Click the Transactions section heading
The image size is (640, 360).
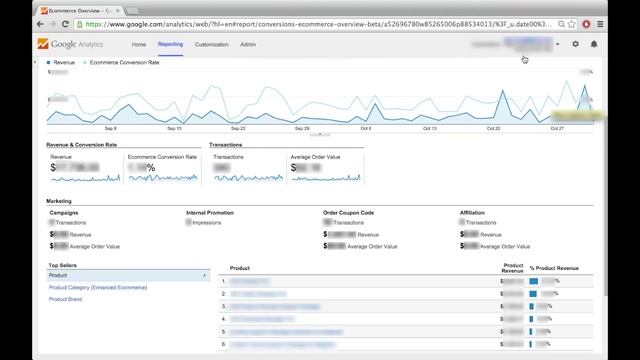[225, 145]
